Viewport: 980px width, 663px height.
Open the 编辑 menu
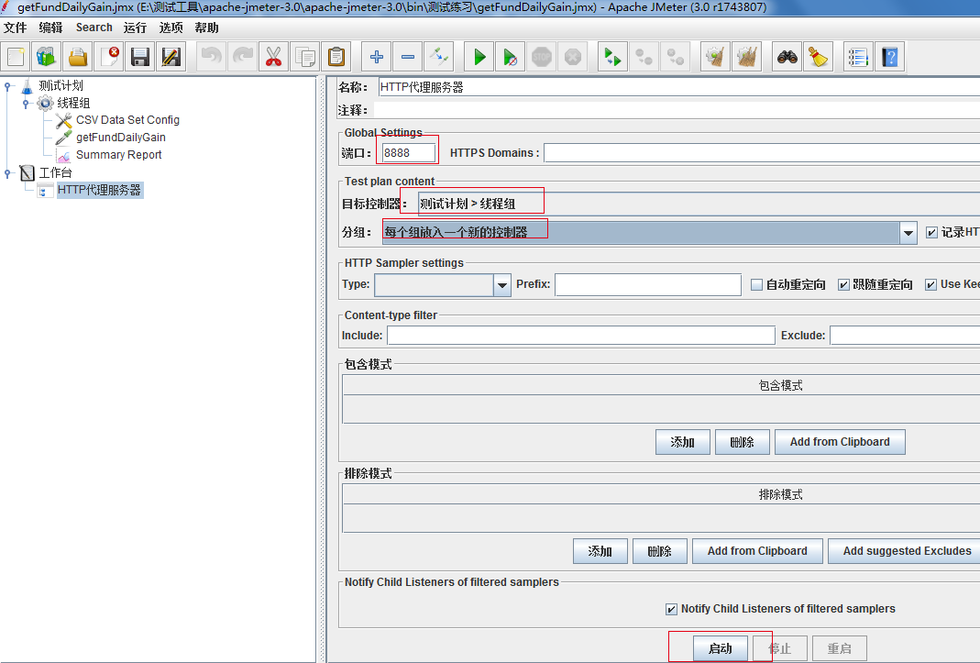[51, 27]
